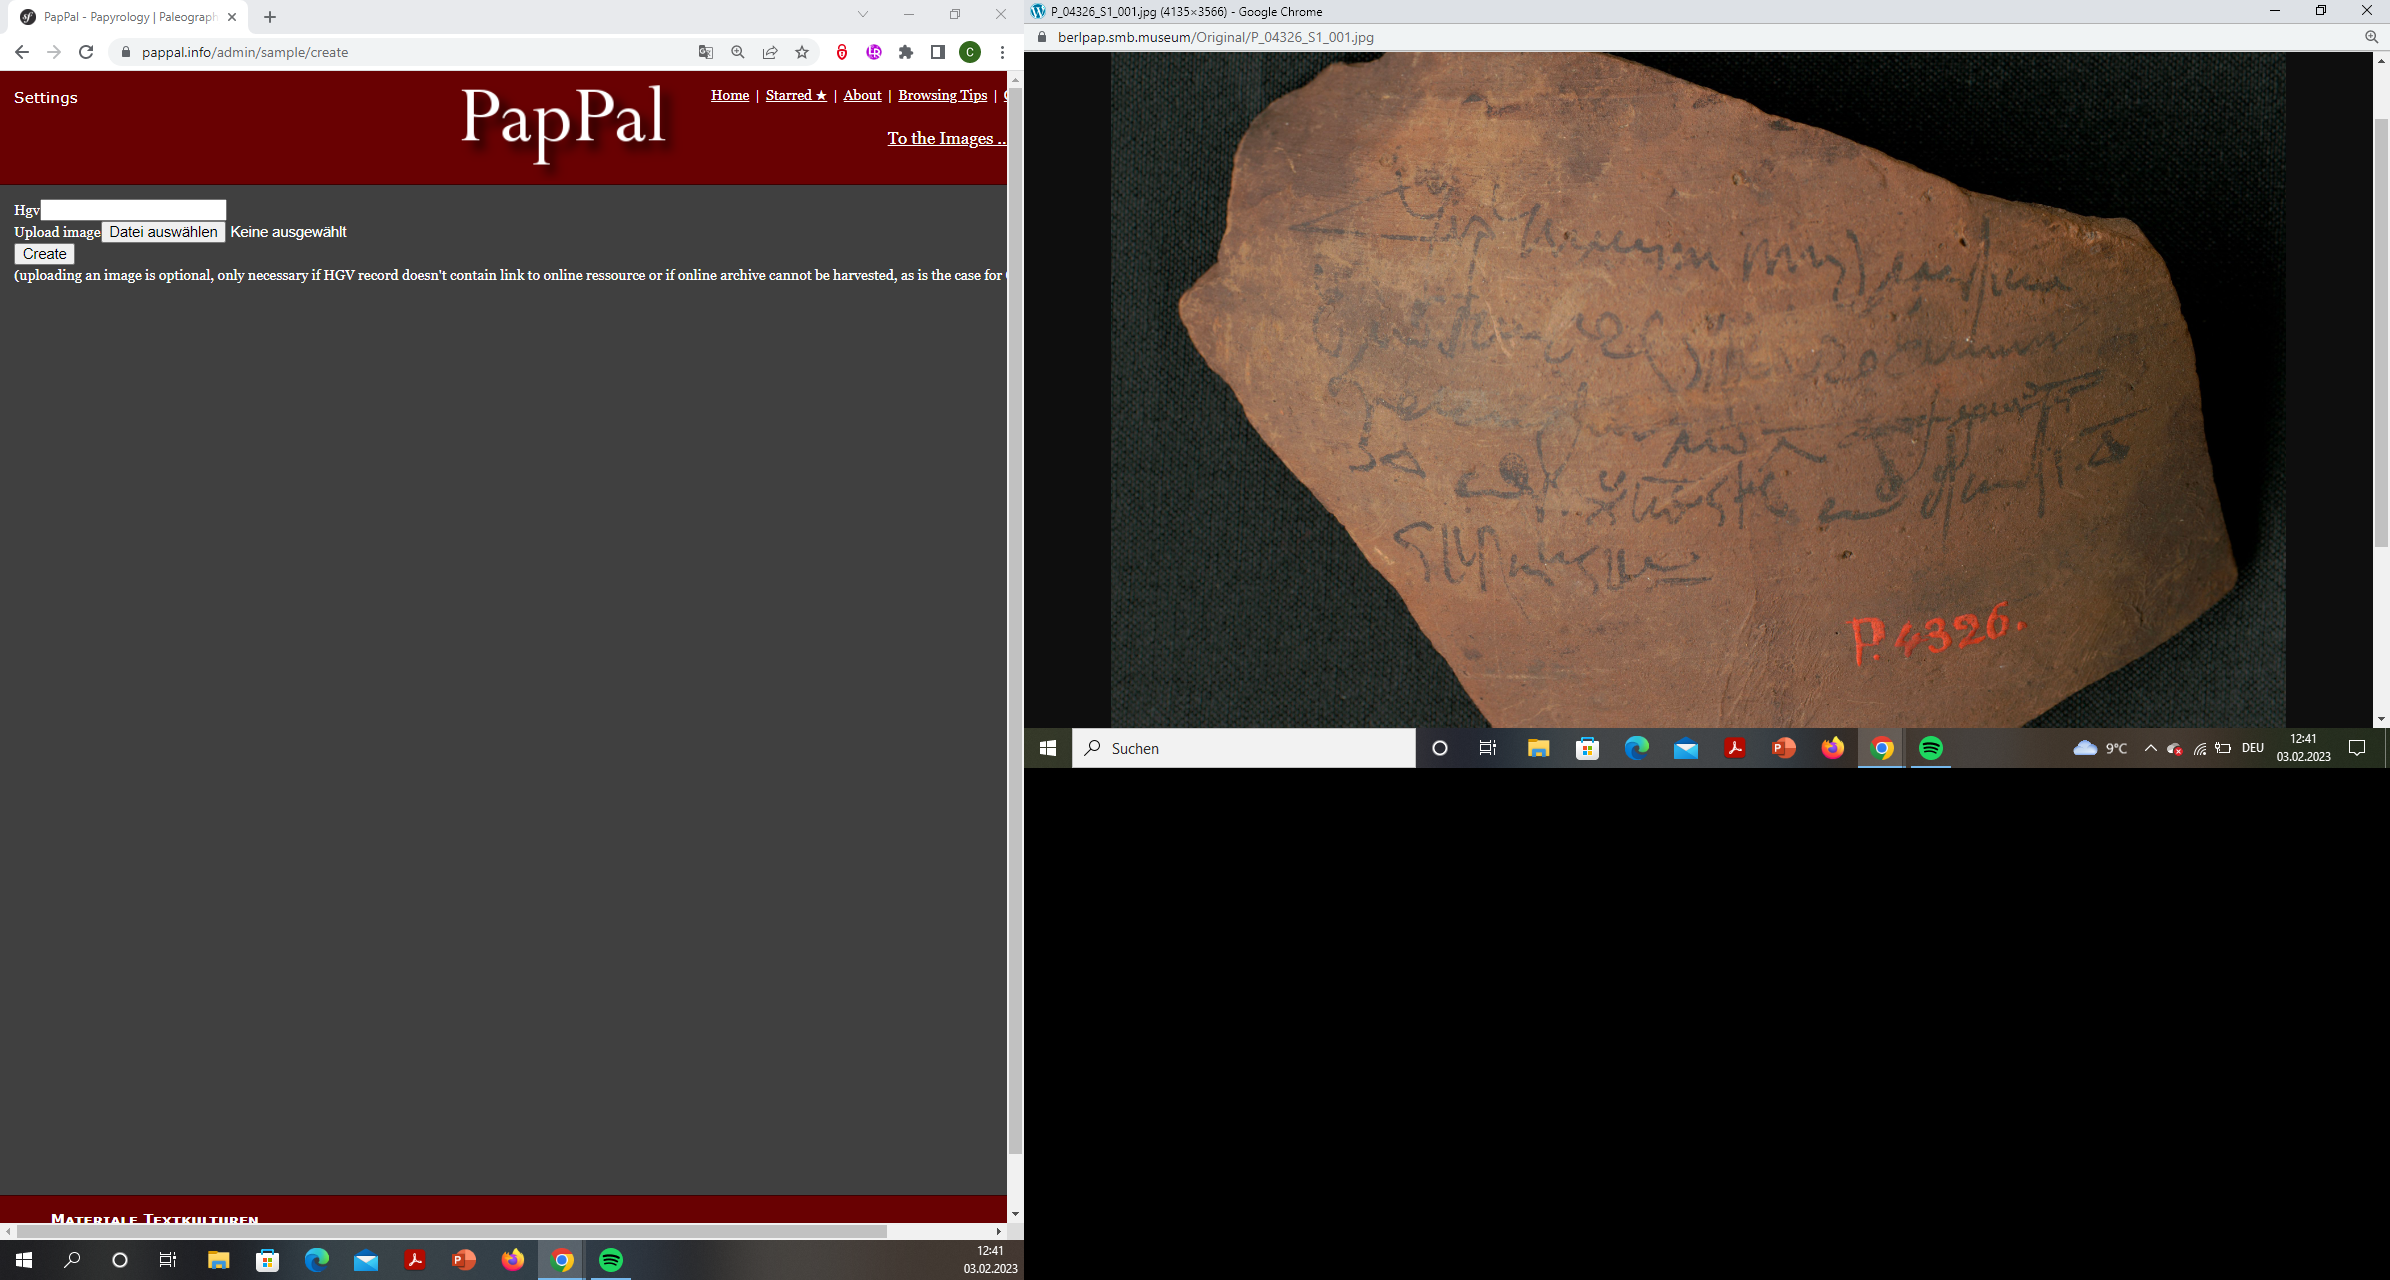The image size is (2390, 1280).
Task: Open PowerPoint in the taskbar with Suchen box
Action: click(x=1784, y=748)
